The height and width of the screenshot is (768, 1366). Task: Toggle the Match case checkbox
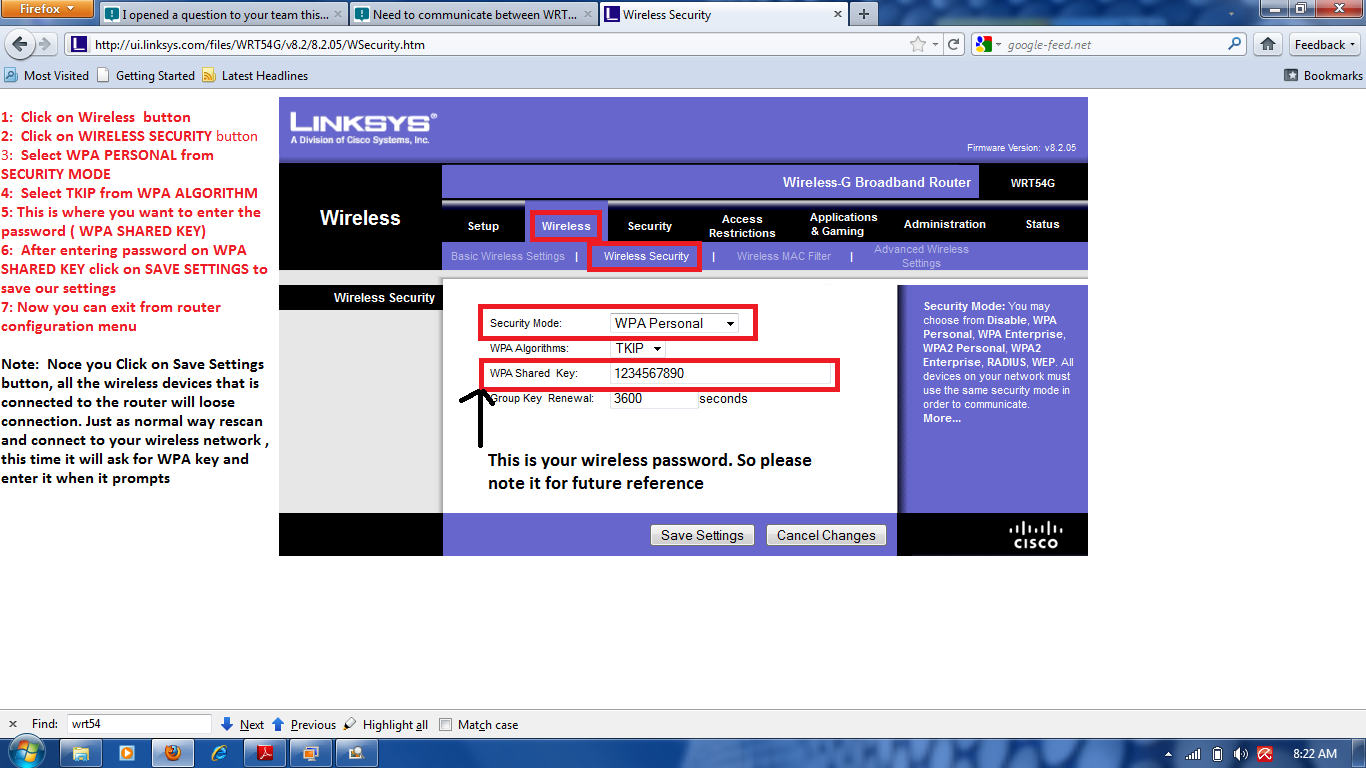coord(446,725)
